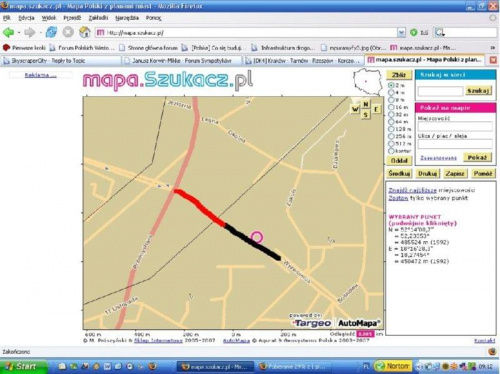The image size is (500, 374).
Task: Click the stop loading icon
Action: pyautogui.click(x=68, y=32)
